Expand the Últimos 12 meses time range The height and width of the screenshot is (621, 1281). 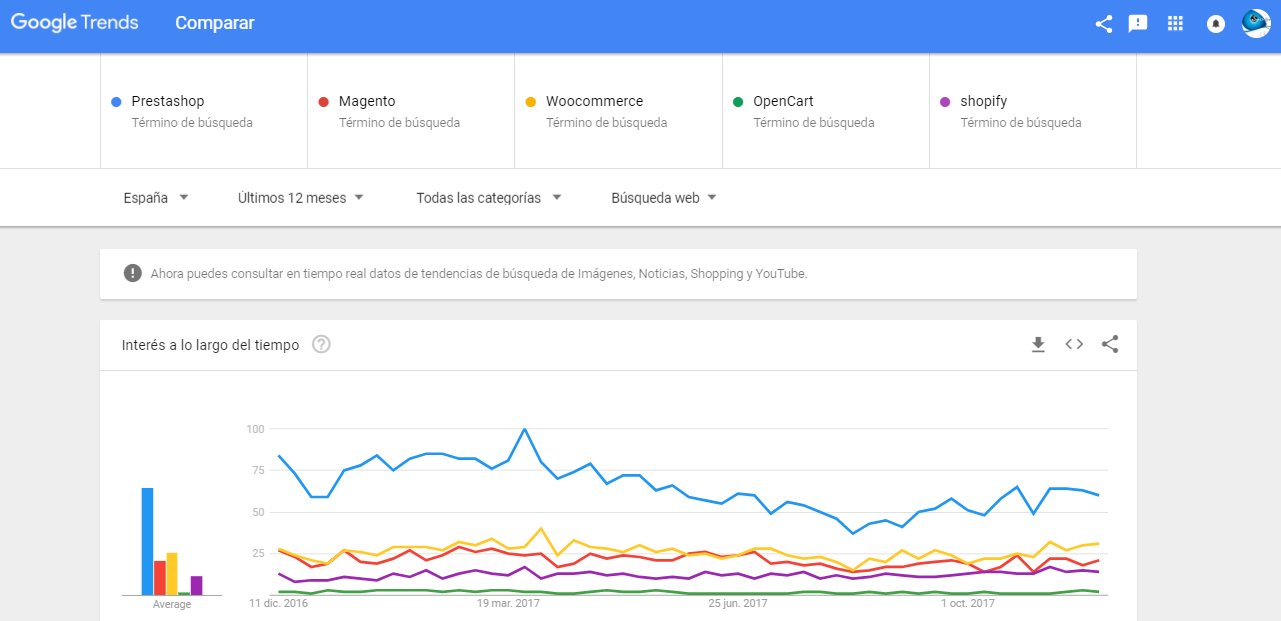point(300,198)
